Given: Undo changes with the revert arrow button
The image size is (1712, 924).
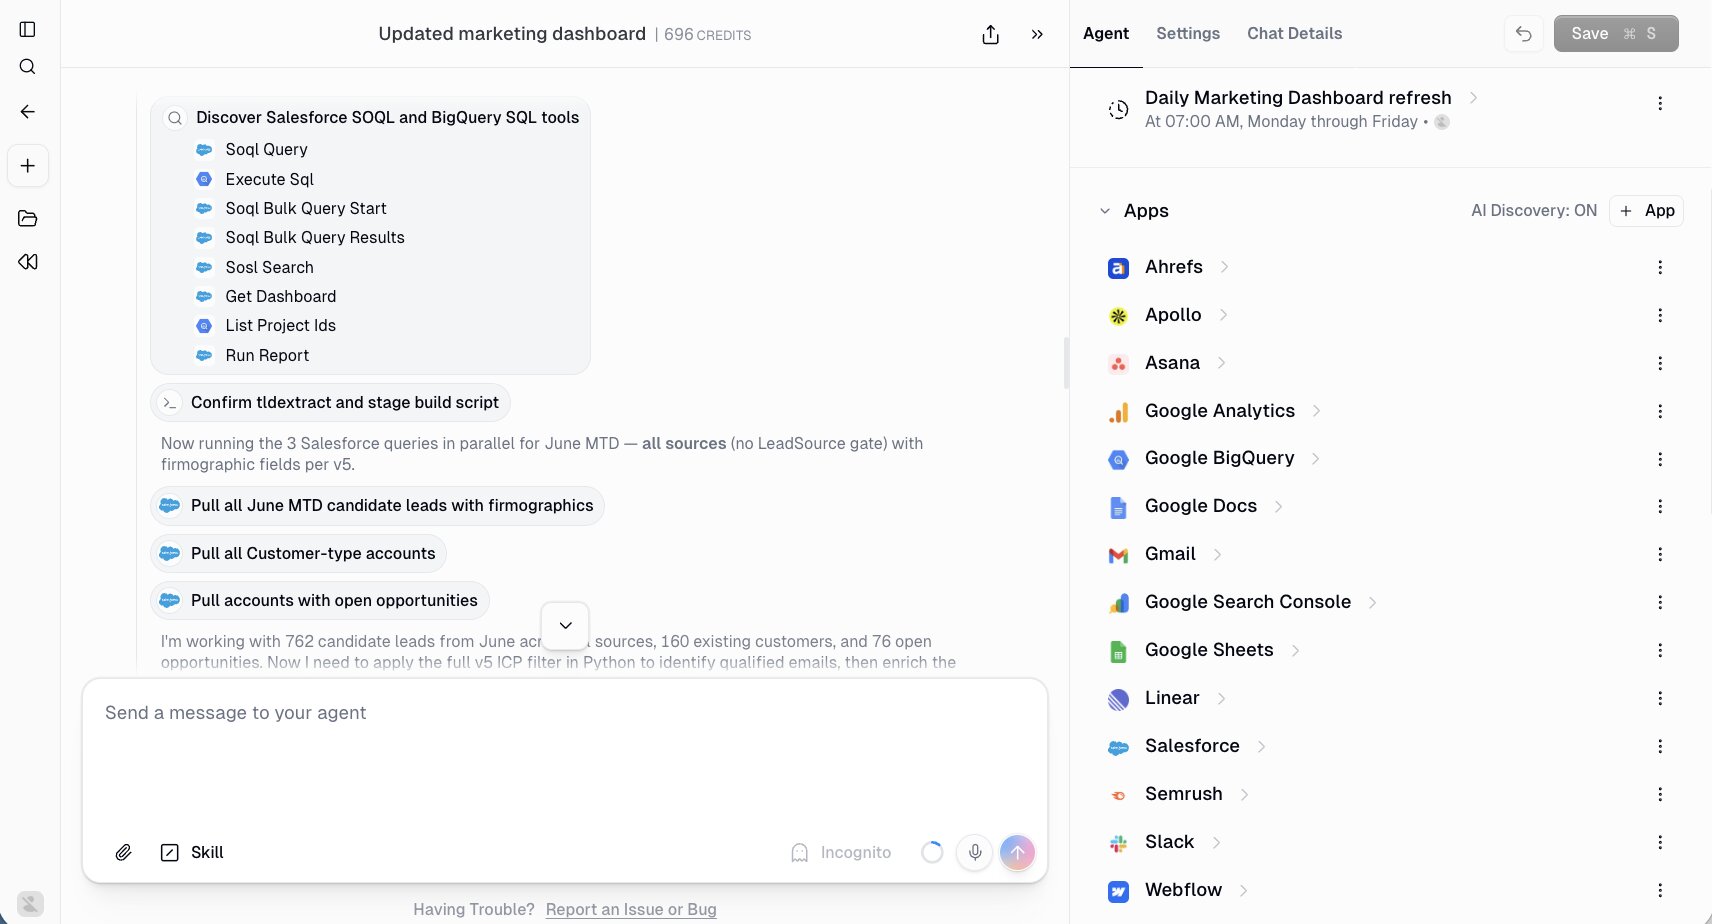Looking at the screenshot, I should pyautogui.click(x=1524, y=34).
